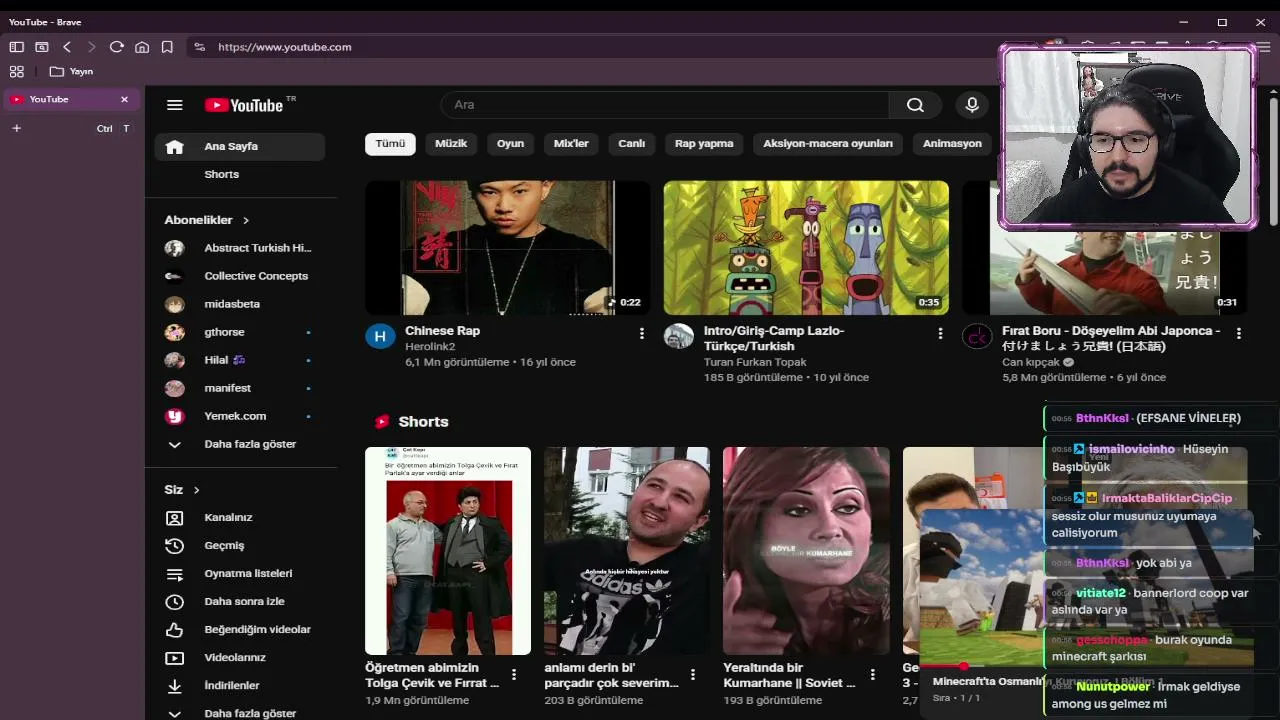This screenshot has height=720, width=1280.
Task: Expand the Siz section chevron
Action: click(x=196, y=490)
